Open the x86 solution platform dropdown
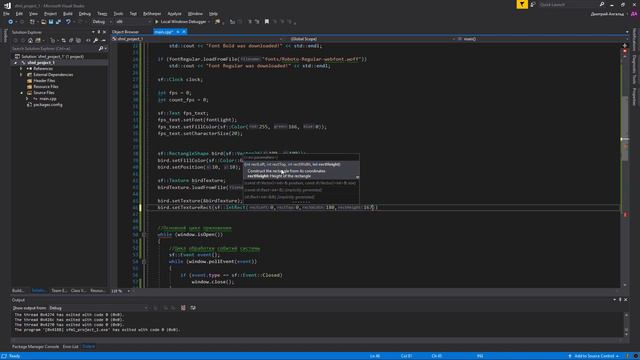 pos(133,22)
